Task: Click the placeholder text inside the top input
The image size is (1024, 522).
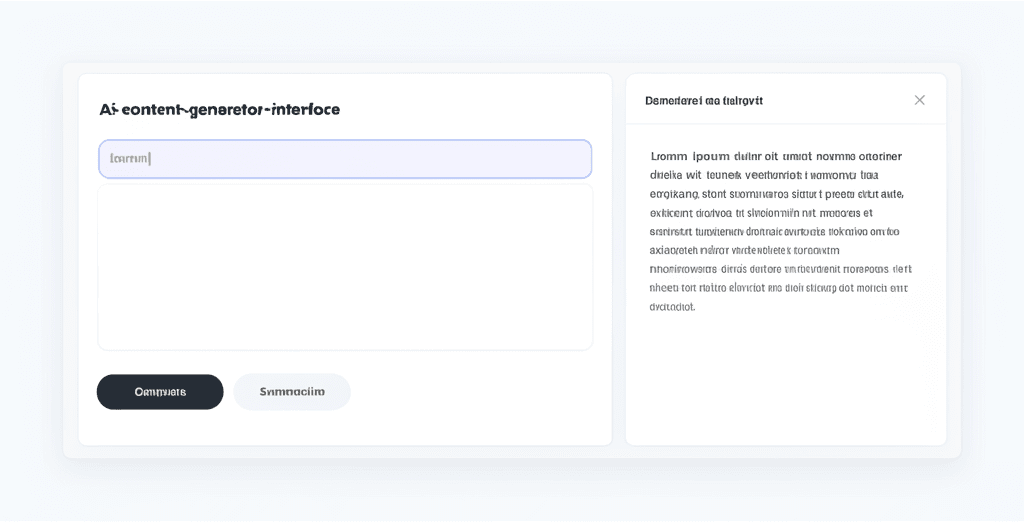Action: 130,159
